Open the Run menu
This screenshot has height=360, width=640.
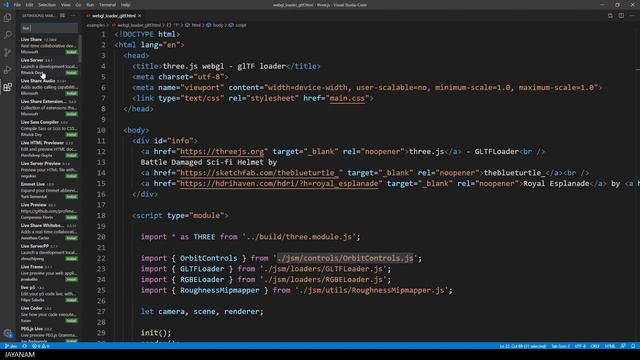[90, 5]
